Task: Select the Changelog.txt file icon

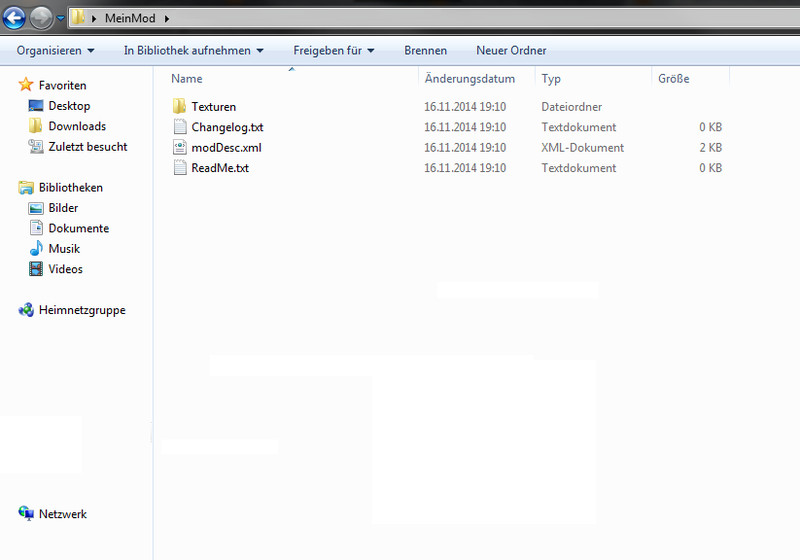Action: click(180, 127)
